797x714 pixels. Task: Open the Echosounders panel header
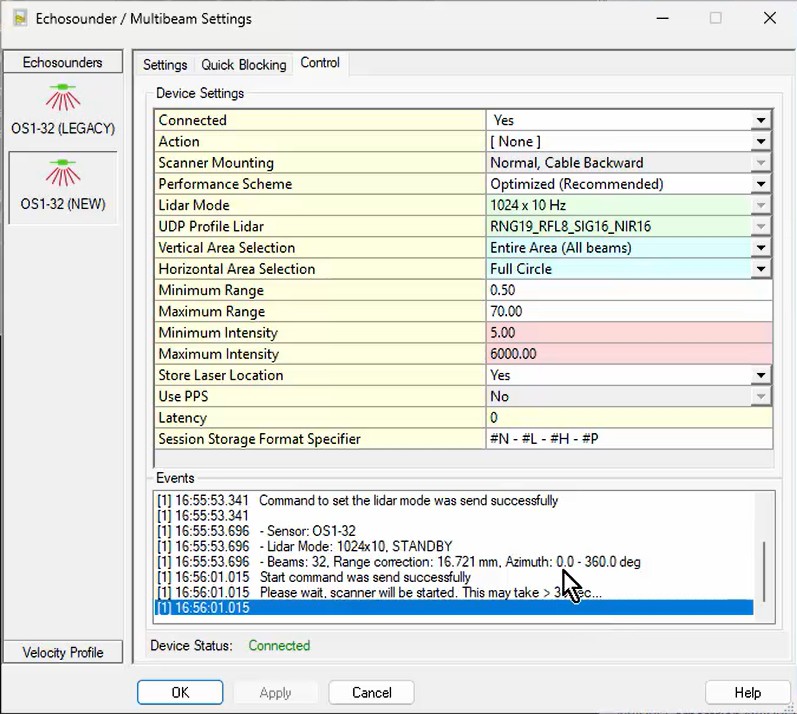coord(63,62)
